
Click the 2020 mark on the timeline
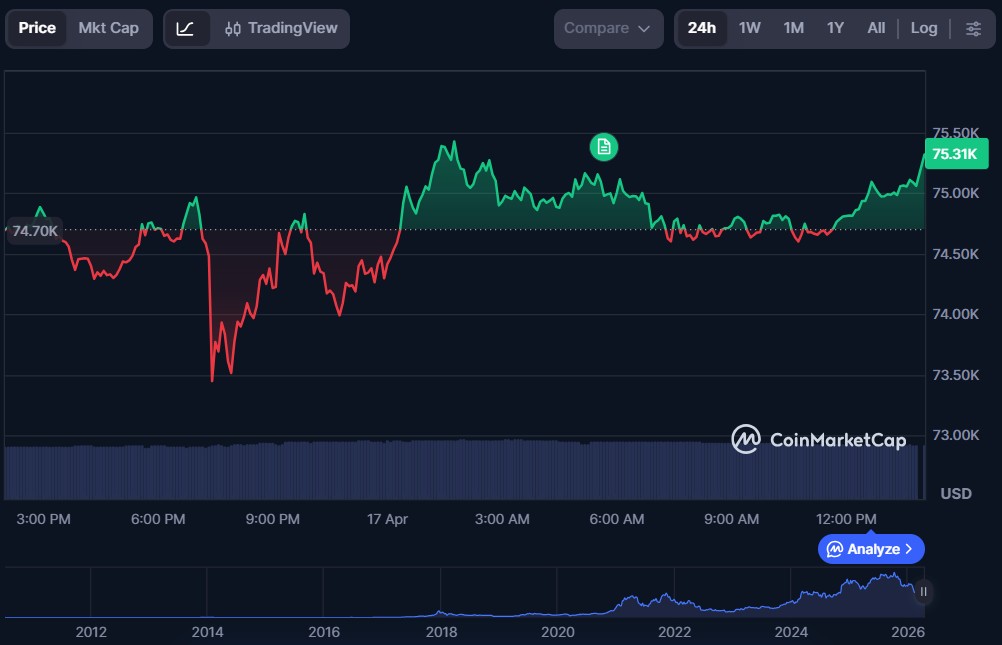click(x=558, y=632)
